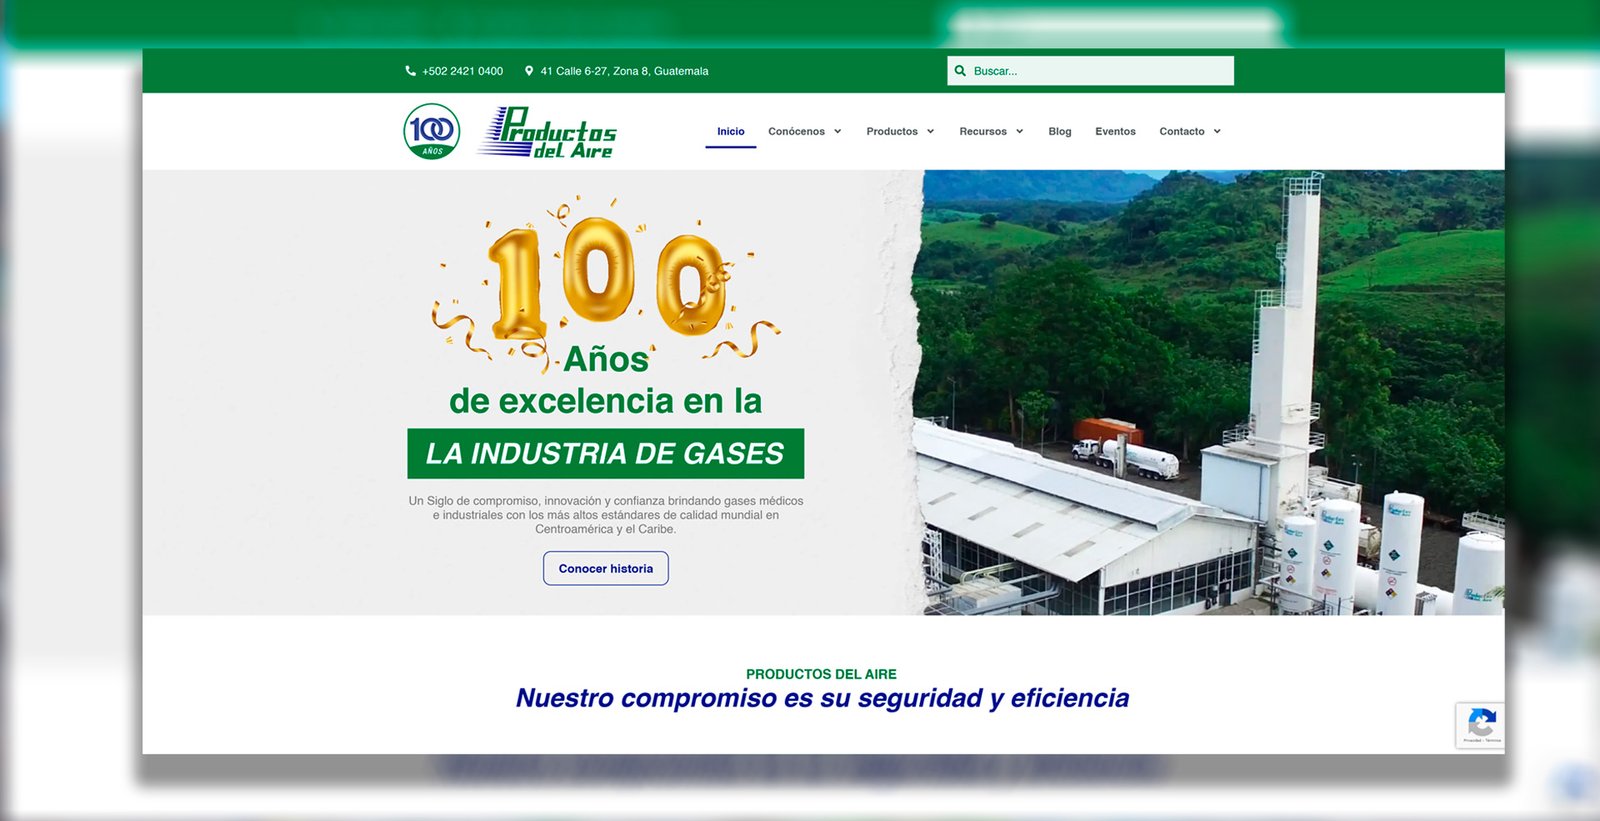
Task: Open the Productos del Aire logo
Action: tap(548, 132)
